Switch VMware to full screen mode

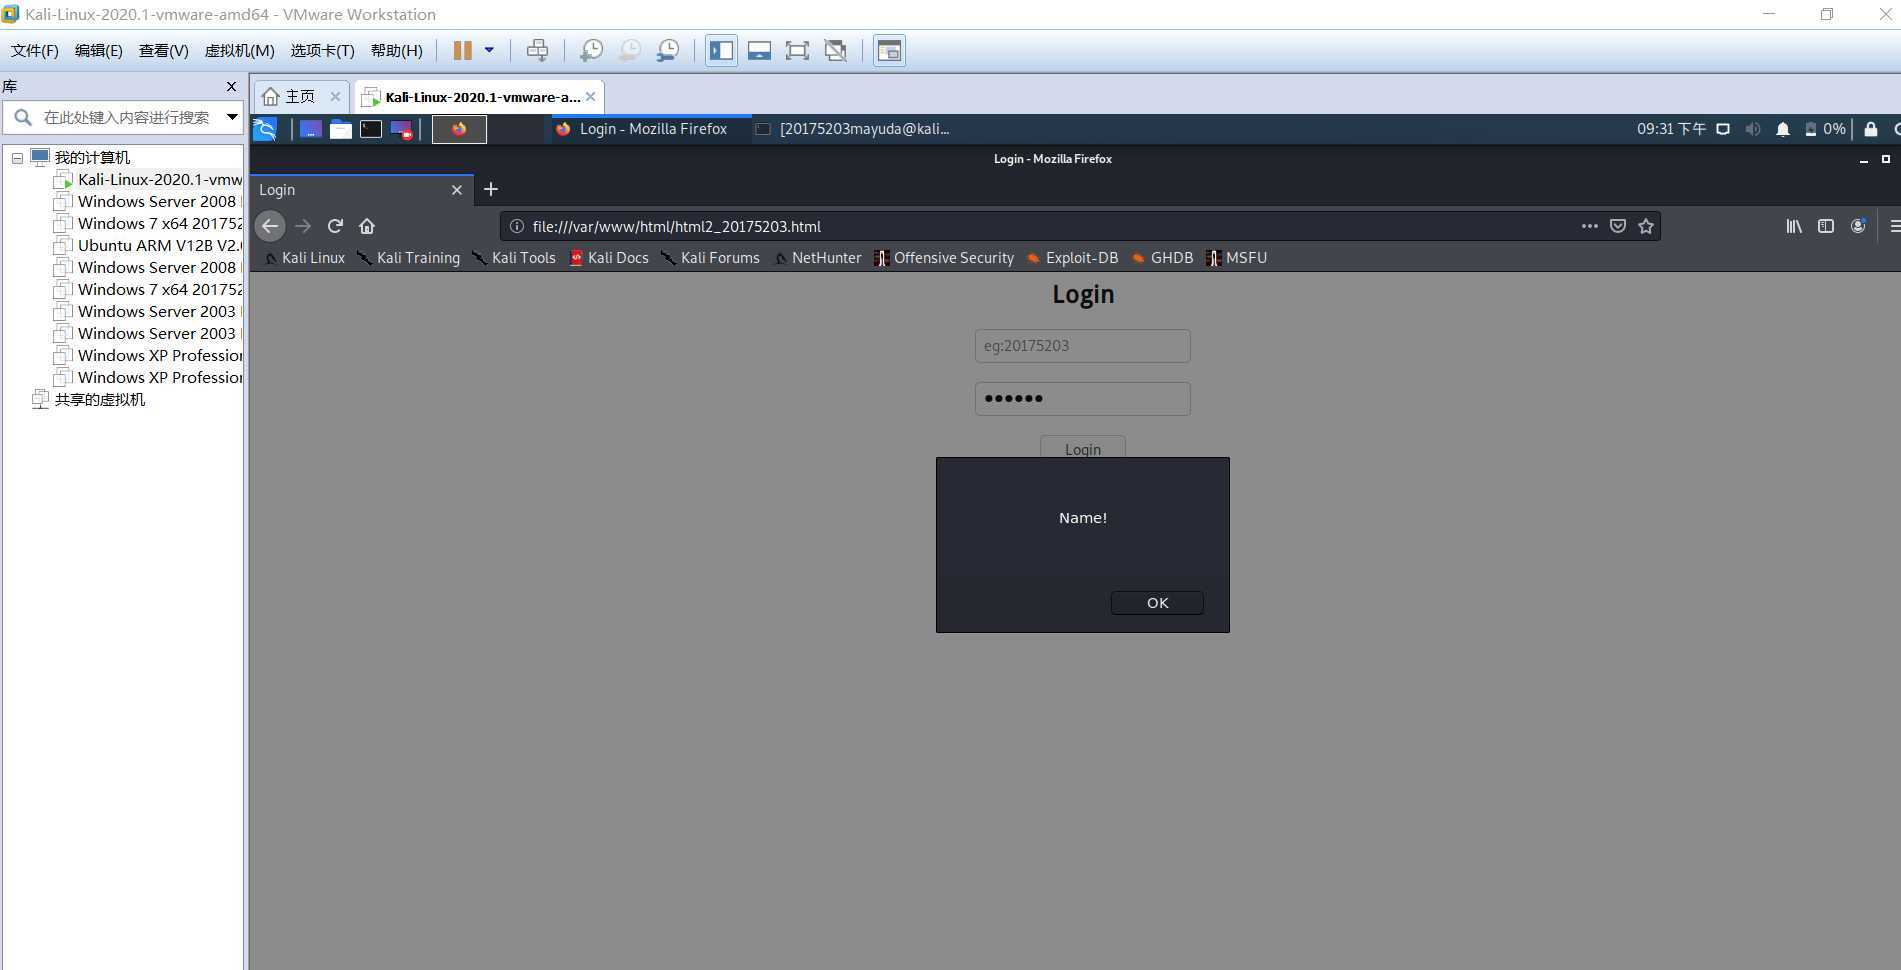coord(797,50)
